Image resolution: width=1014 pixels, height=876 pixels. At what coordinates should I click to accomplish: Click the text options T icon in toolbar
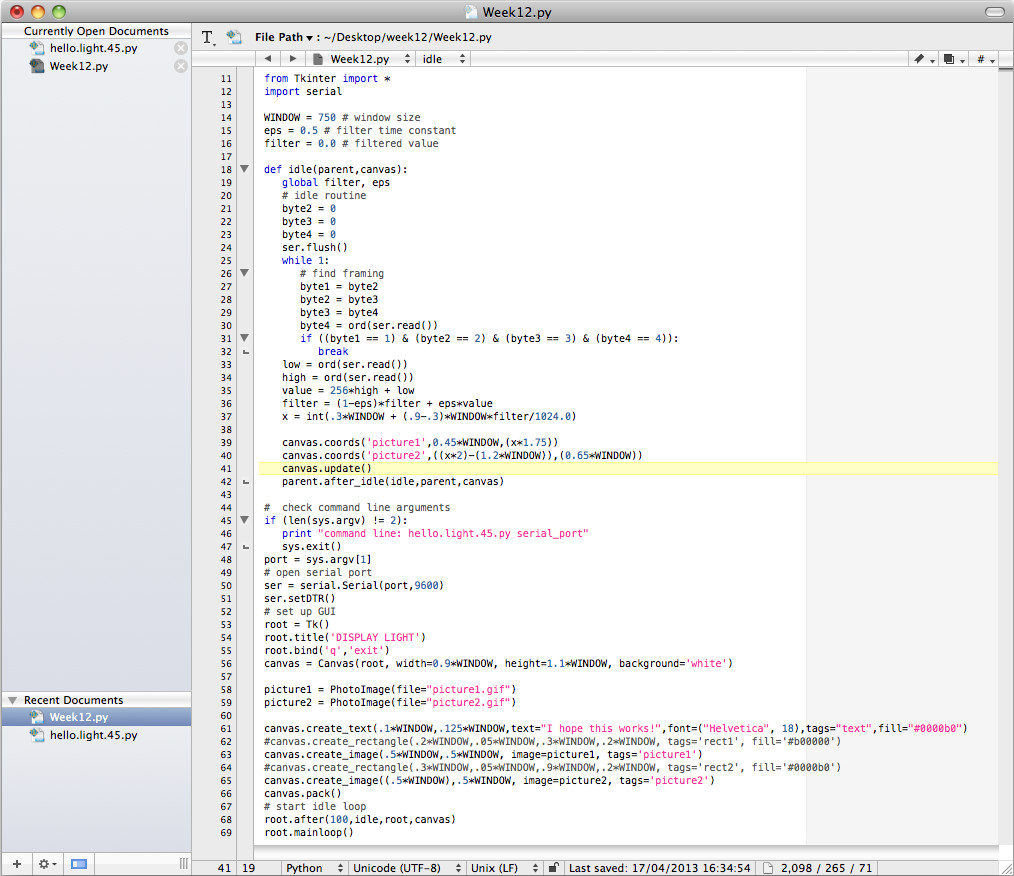[x=208, y=36]
